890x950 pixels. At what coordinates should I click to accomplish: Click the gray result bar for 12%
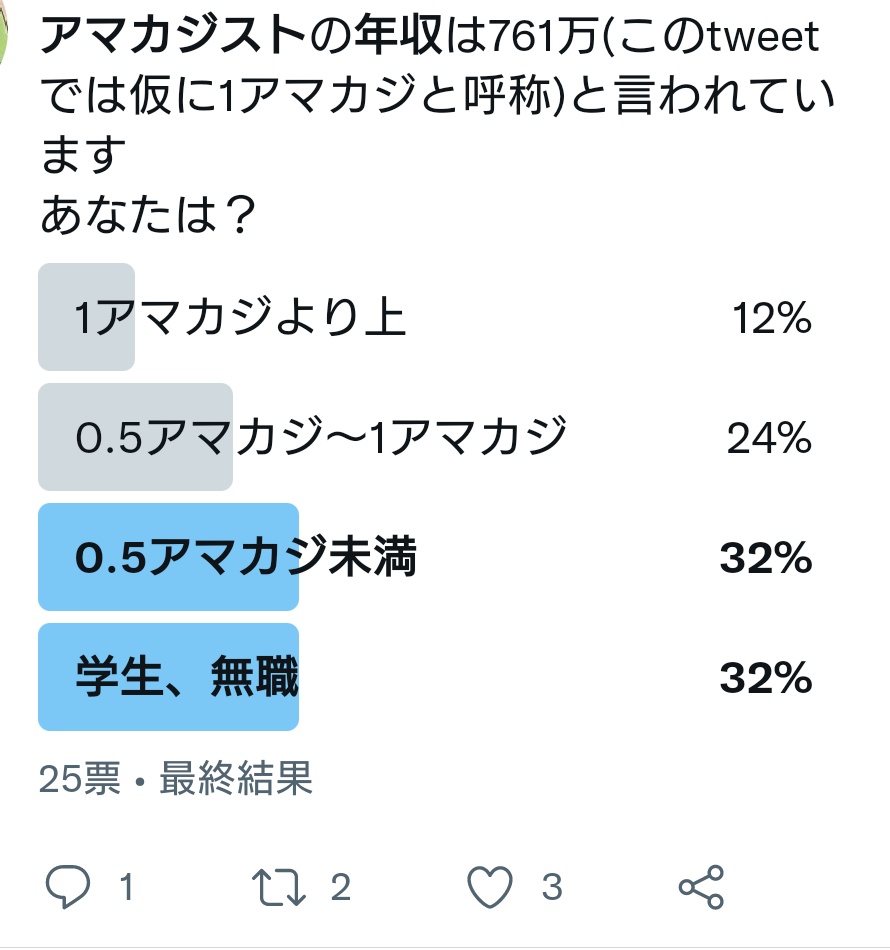point(87,317)
